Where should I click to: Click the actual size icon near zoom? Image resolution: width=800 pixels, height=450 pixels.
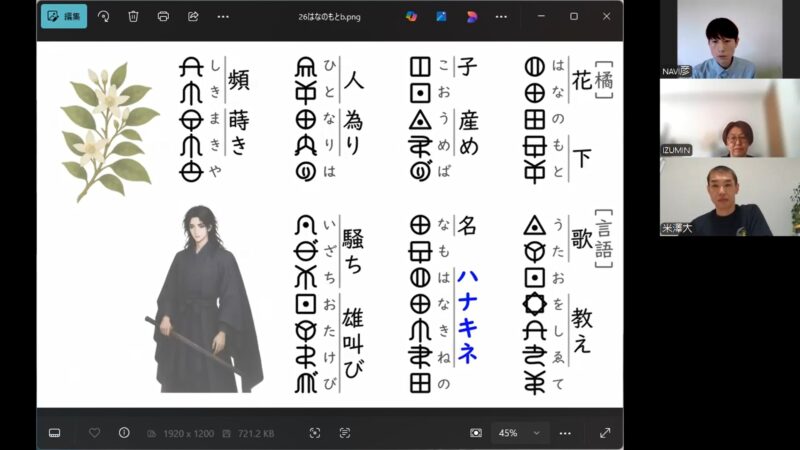pyautogui.click(x=476, y=433)
